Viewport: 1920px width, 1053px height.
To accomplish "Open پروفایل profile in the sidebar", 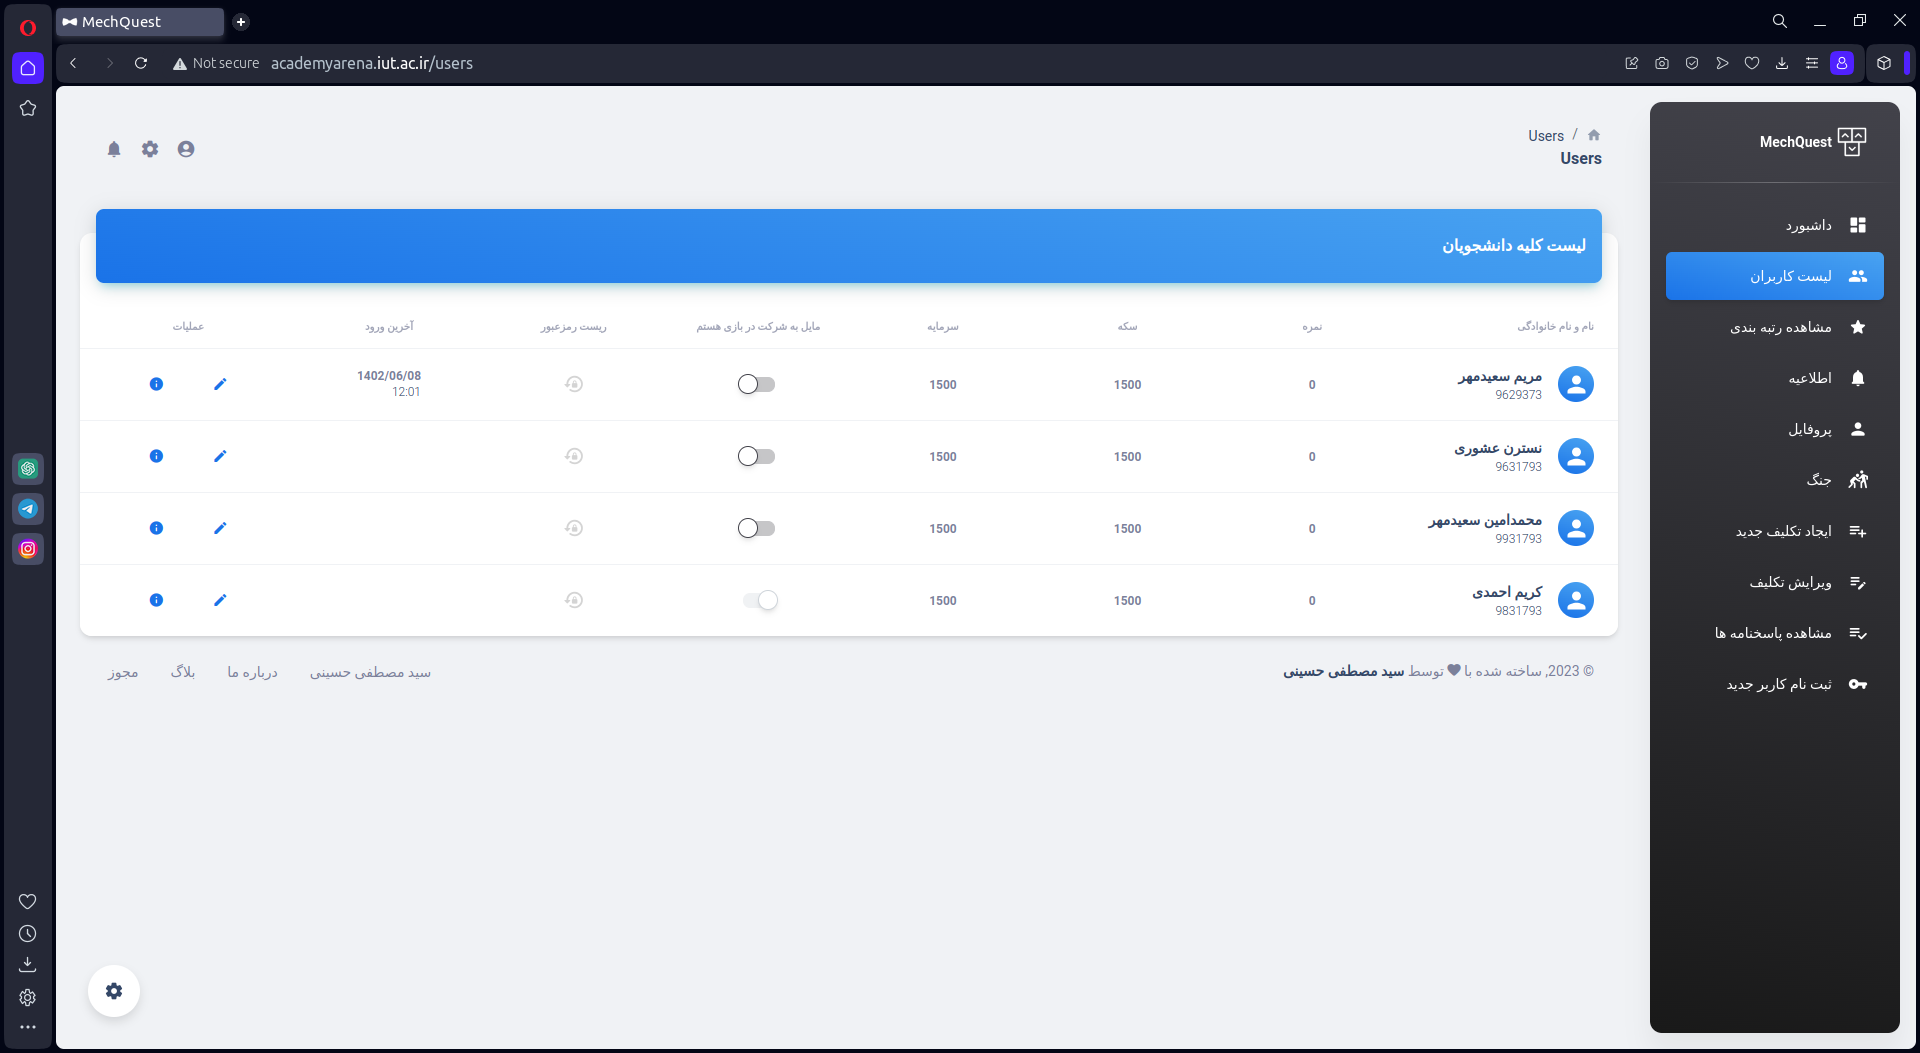I will pyautogui.click(x=1775, y=429).
